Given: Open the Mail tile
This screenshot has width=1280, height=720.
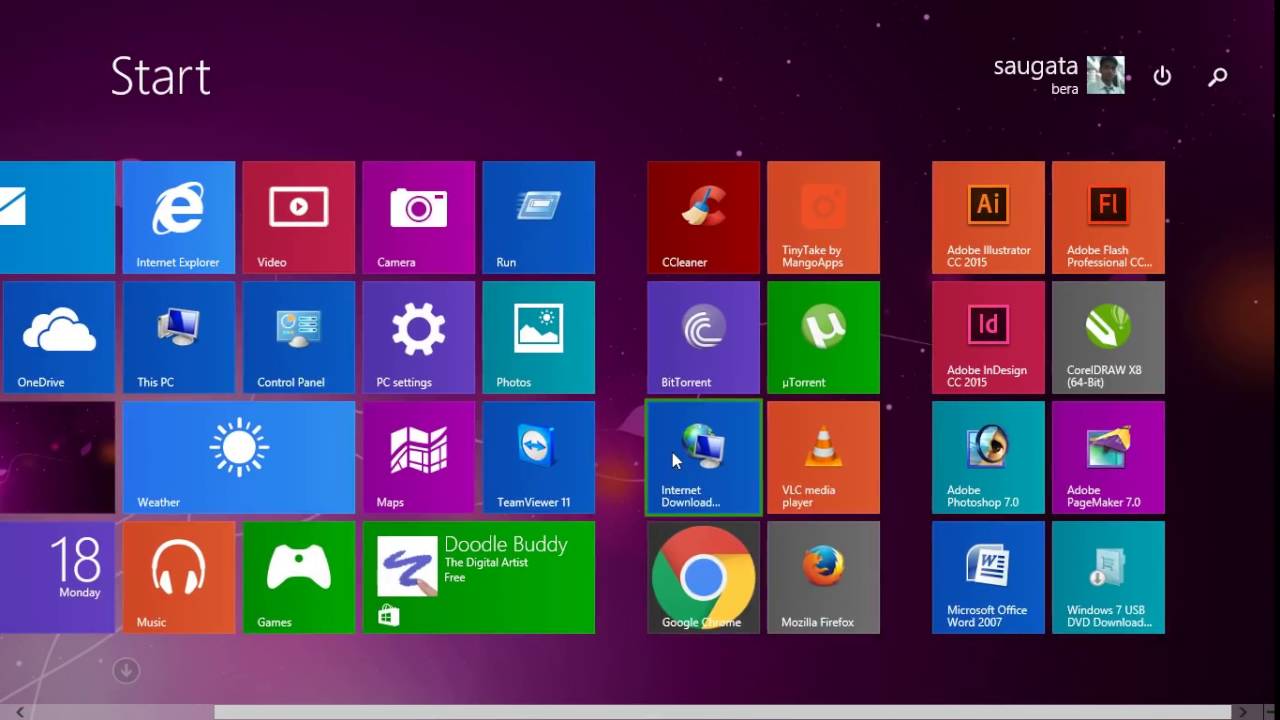Looking at the screenshot, I should click(57, 217).
